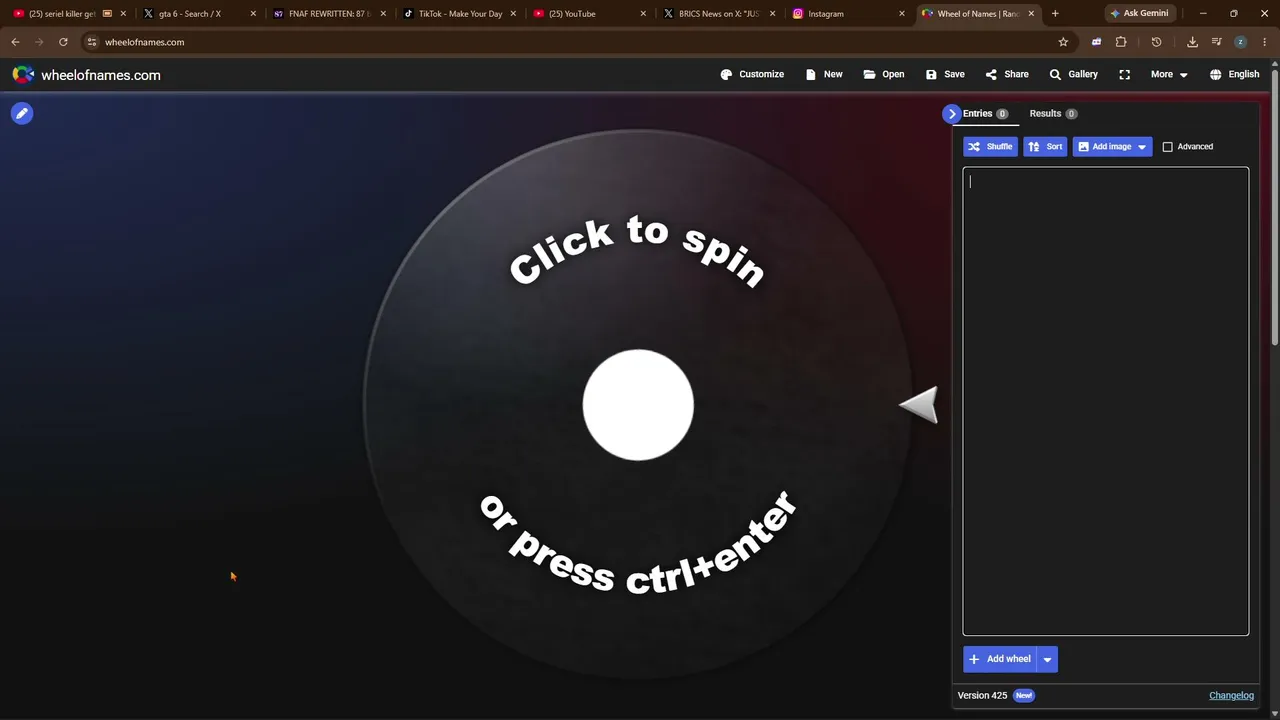Save the current wheel
This screenshot has width=1280, height=720.
(945, 74)
